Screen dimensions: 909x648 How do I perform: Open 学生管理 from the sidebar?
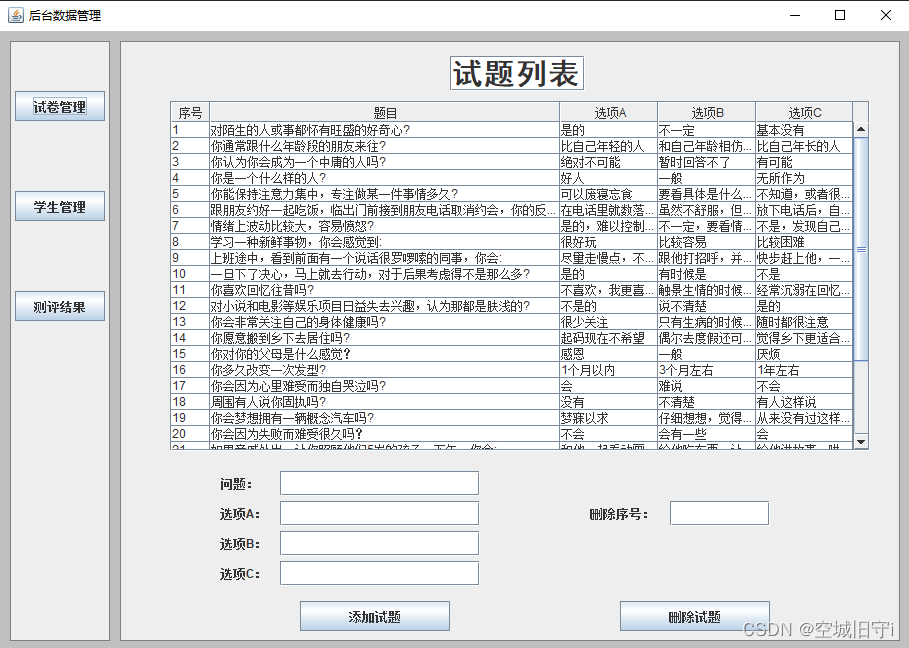[59, 206]
